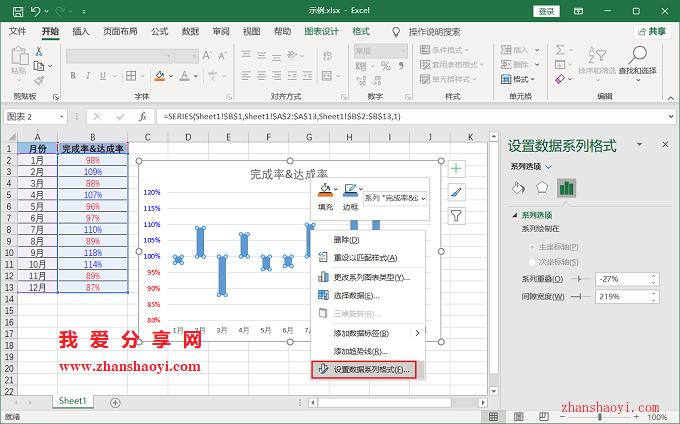Click the percent style icon

point(386,66)
